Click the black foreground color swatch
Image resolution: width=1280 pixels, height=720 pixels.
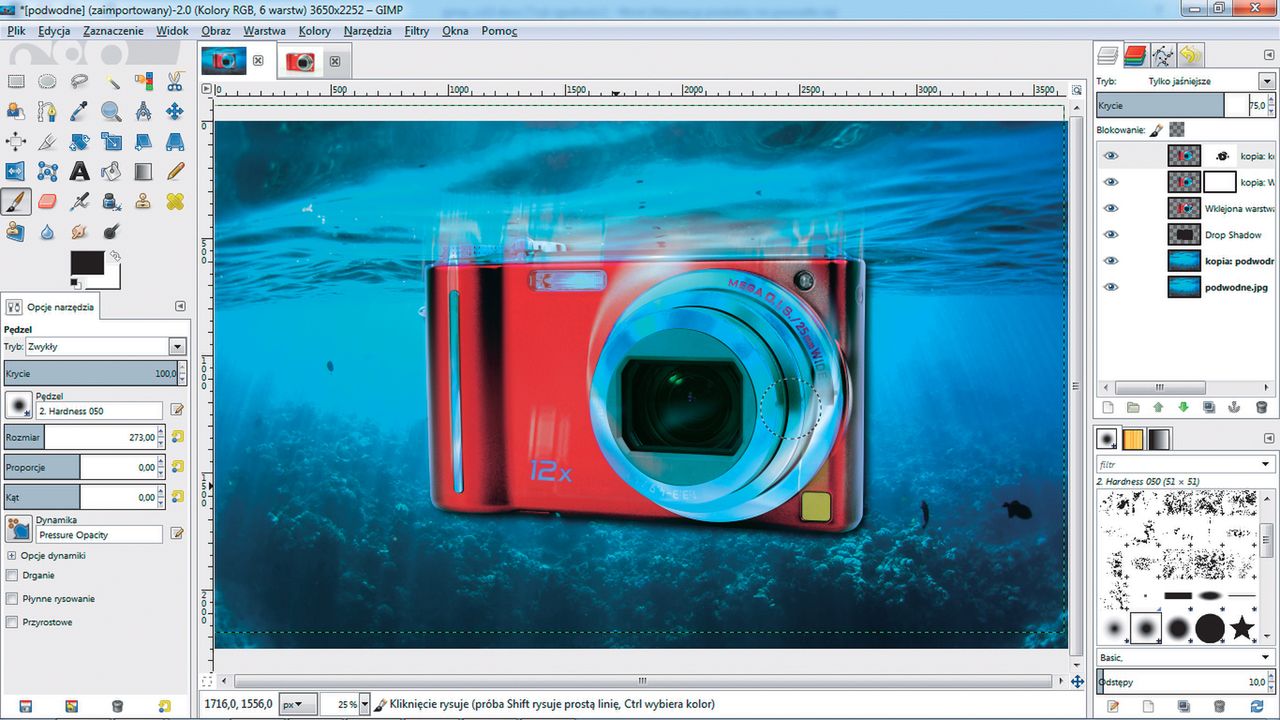pos(87,263)
